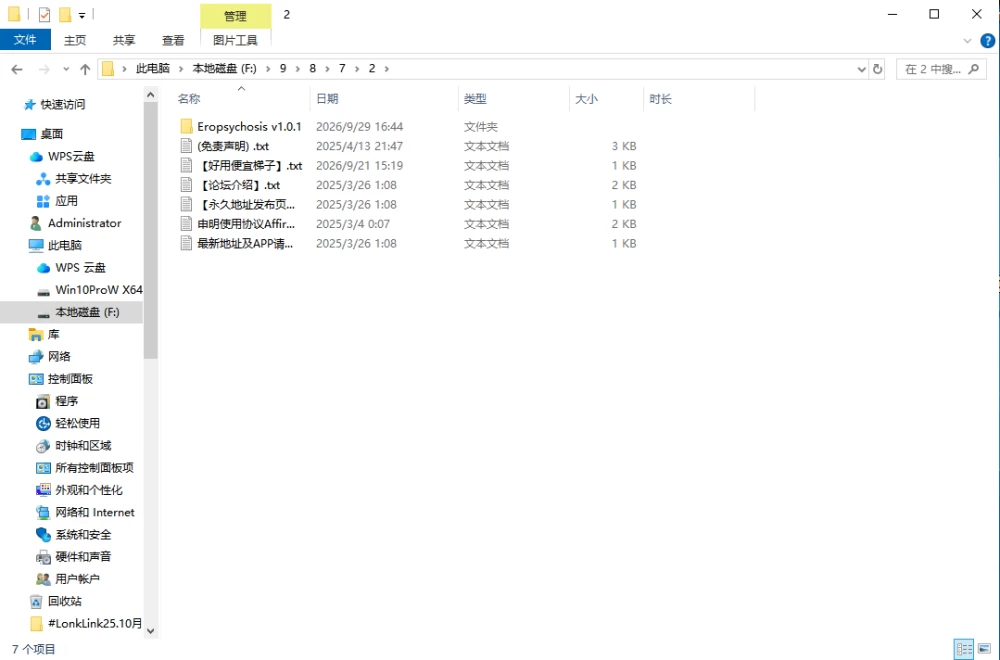Sort by the 时长 column header
Viewport: 1000px width, 660px height.
tap(699, 99)
